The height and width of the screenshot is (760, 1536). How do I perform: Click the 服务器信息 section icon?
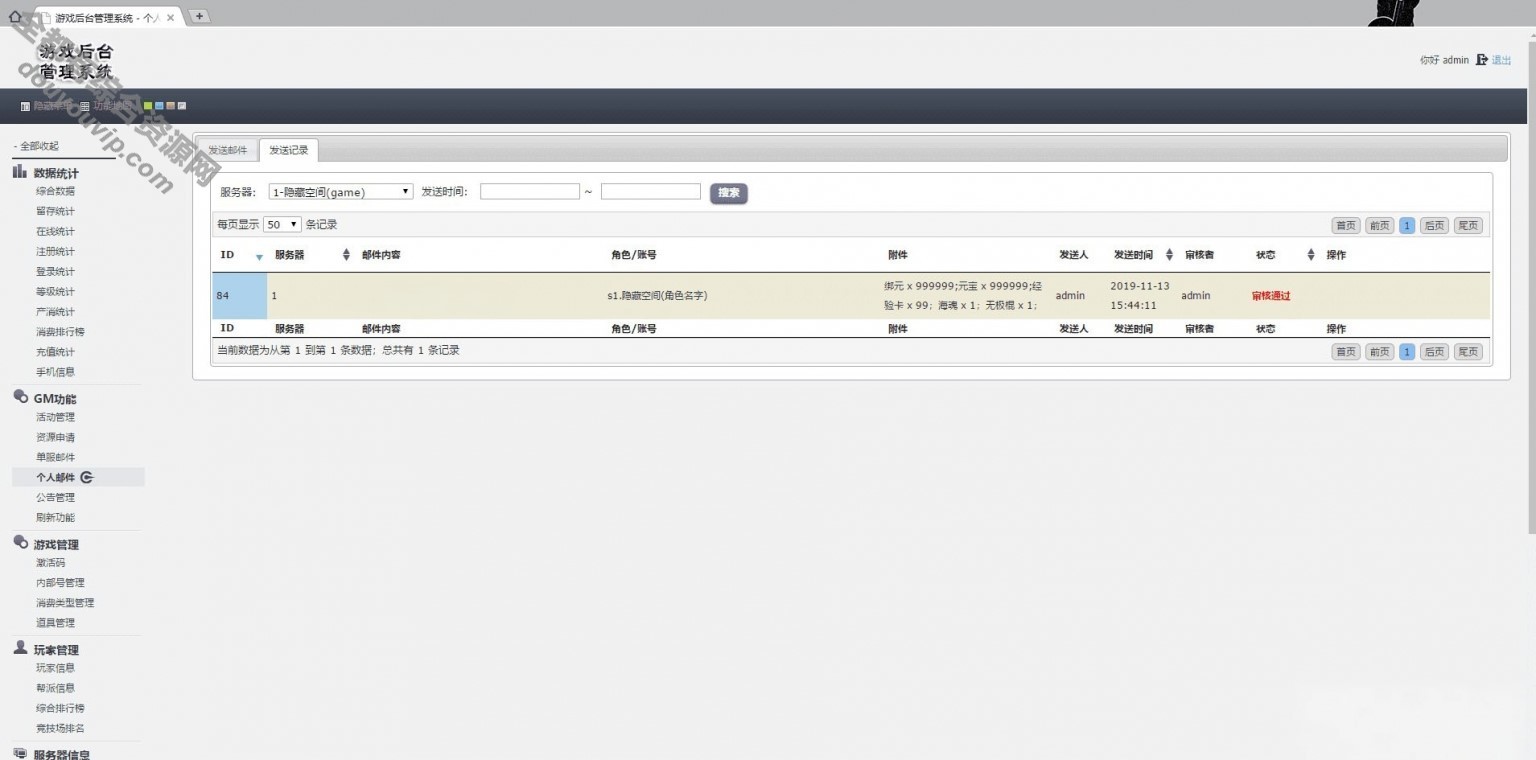pyautogui.click(x=20, y=753)
